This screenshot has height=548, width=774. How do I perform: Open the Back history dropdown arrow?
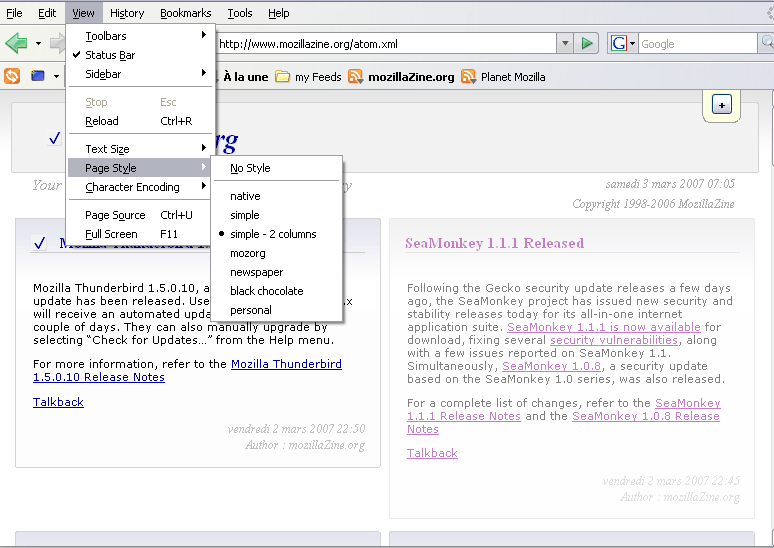click(39, 43)
